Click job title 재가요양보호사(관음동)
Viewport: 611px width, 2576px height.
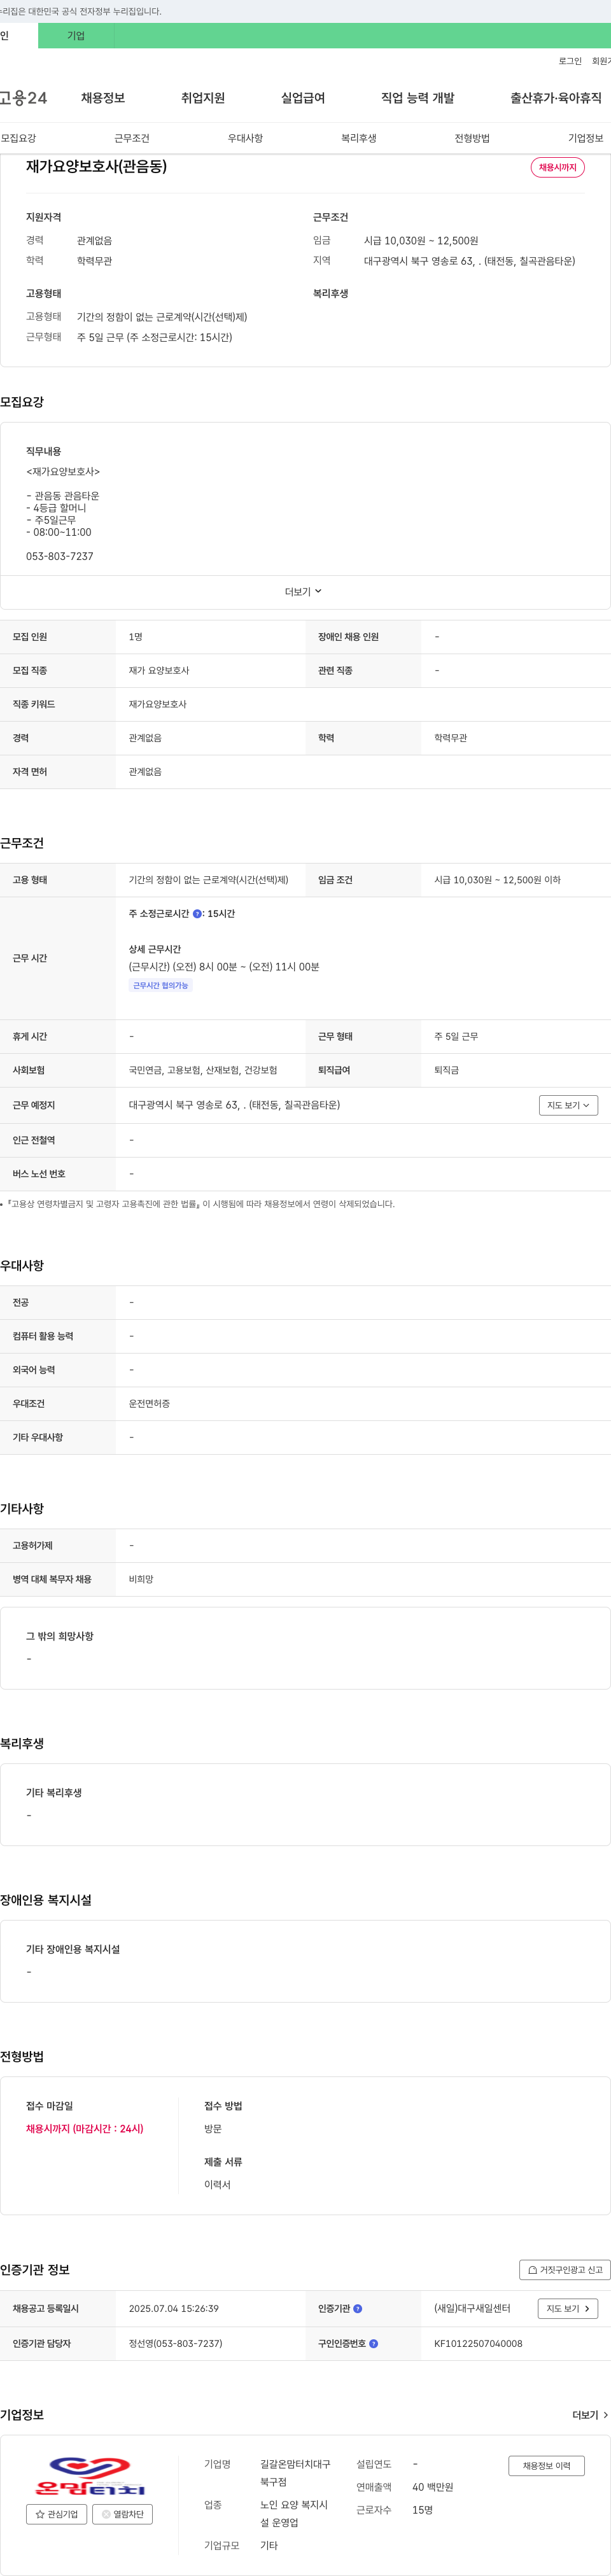[x=96, y=167]
